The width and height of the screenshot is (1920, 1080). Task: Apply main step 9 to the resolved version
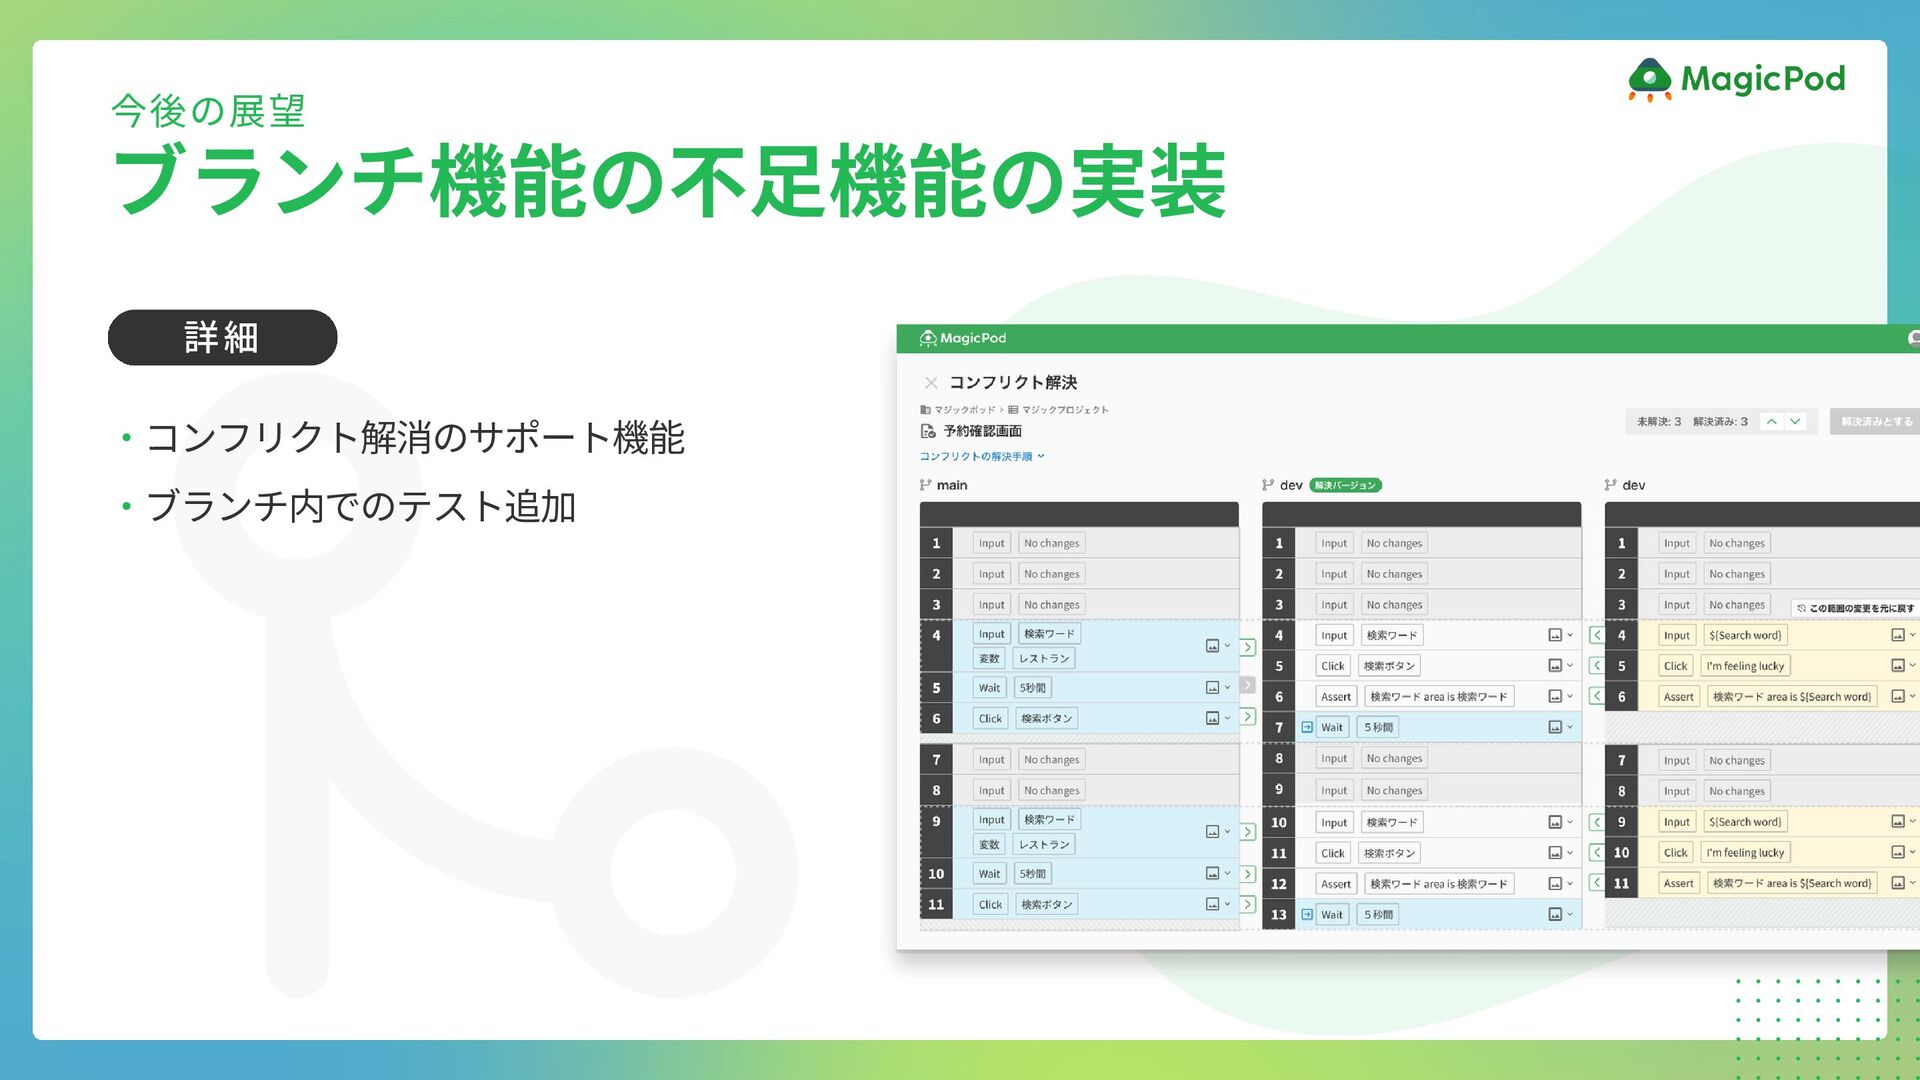point(1248,832)
